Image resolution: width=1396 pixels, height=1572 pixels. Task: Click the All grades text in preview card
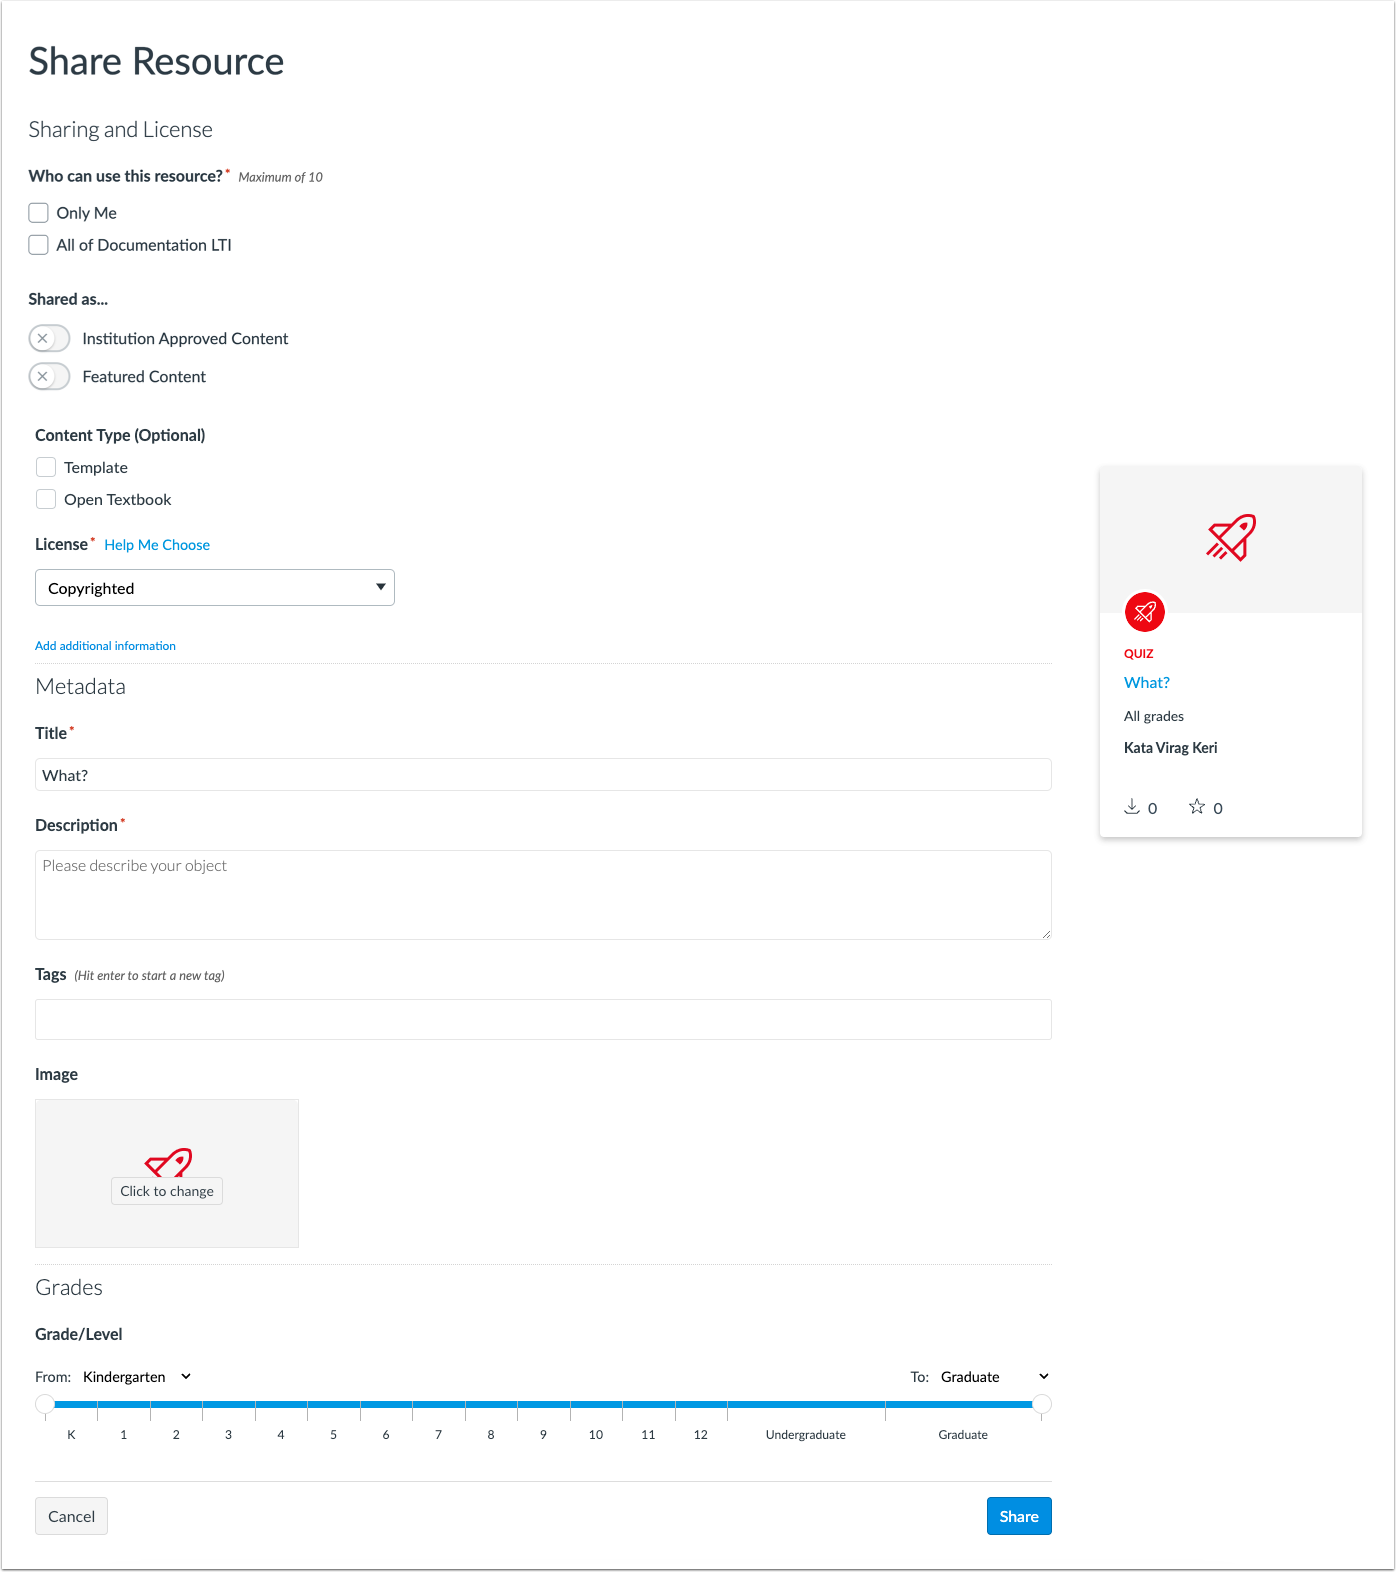1154,716
